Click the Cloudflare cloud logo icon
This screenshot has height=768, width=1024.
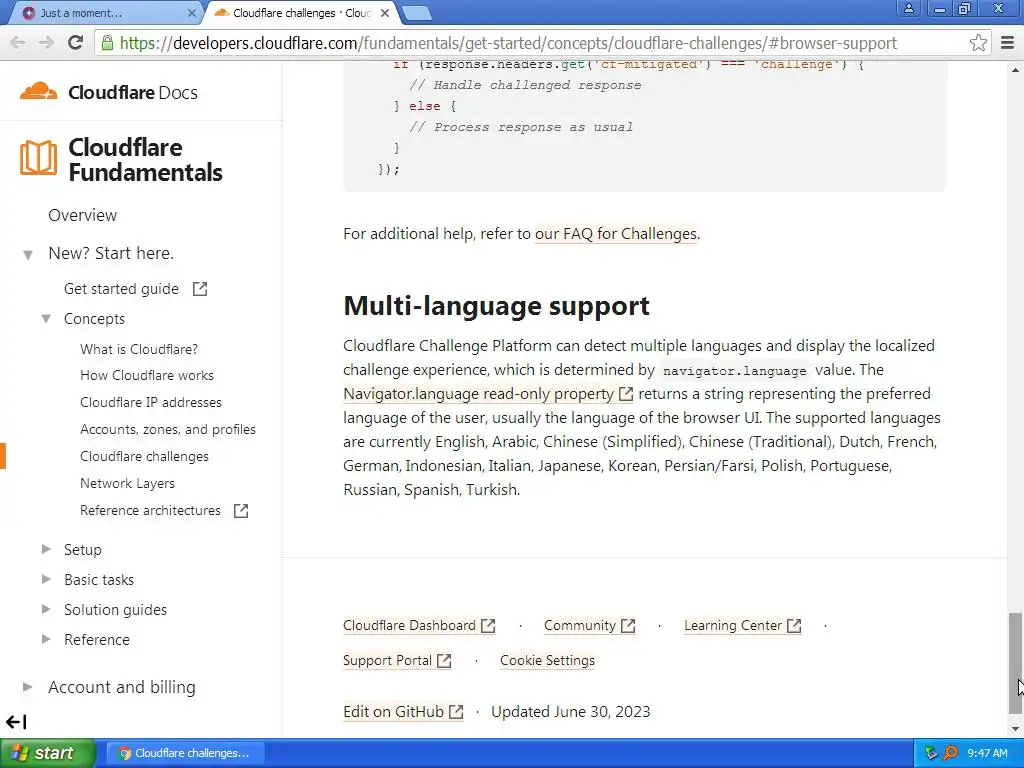coord(38,91)
